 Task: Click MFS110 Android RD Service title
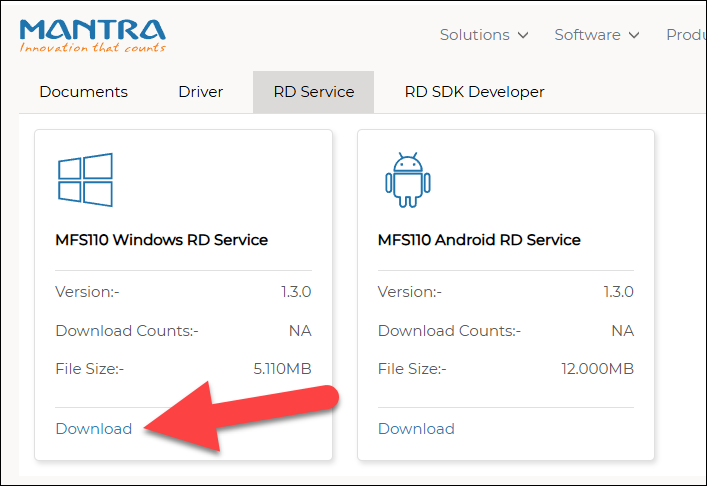coord(479,240)
